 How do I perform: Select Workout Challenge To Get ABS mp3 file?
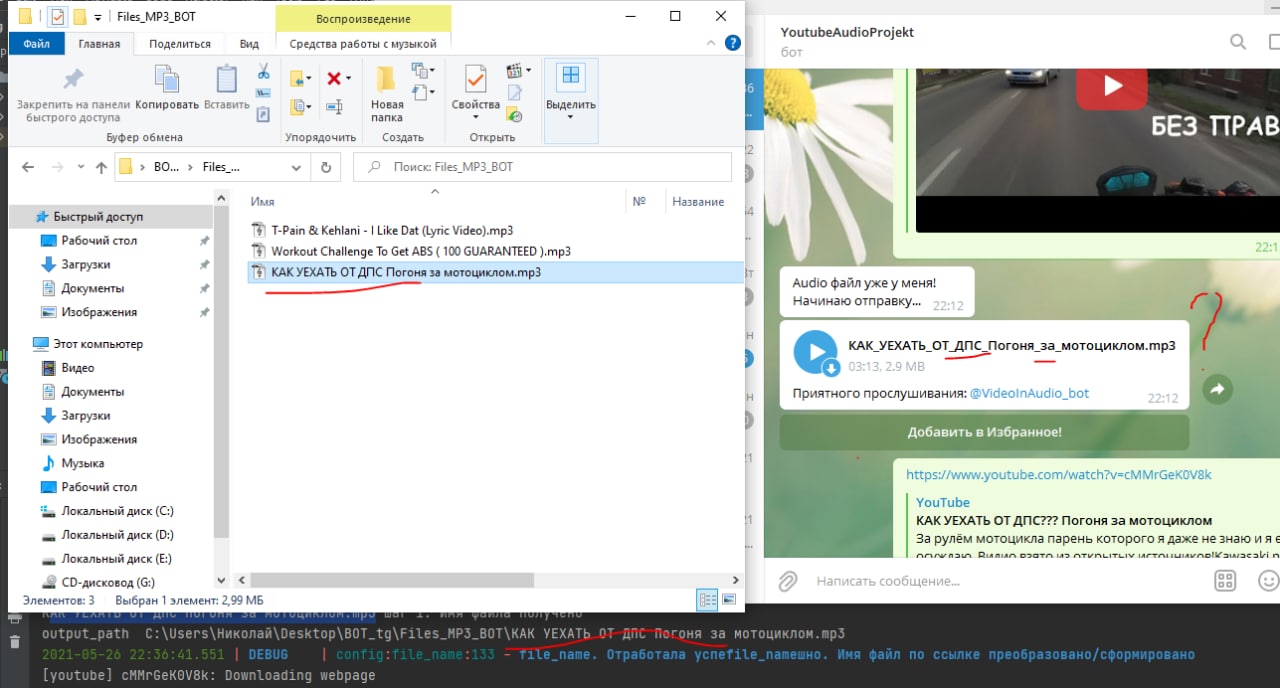pos(421,251)
